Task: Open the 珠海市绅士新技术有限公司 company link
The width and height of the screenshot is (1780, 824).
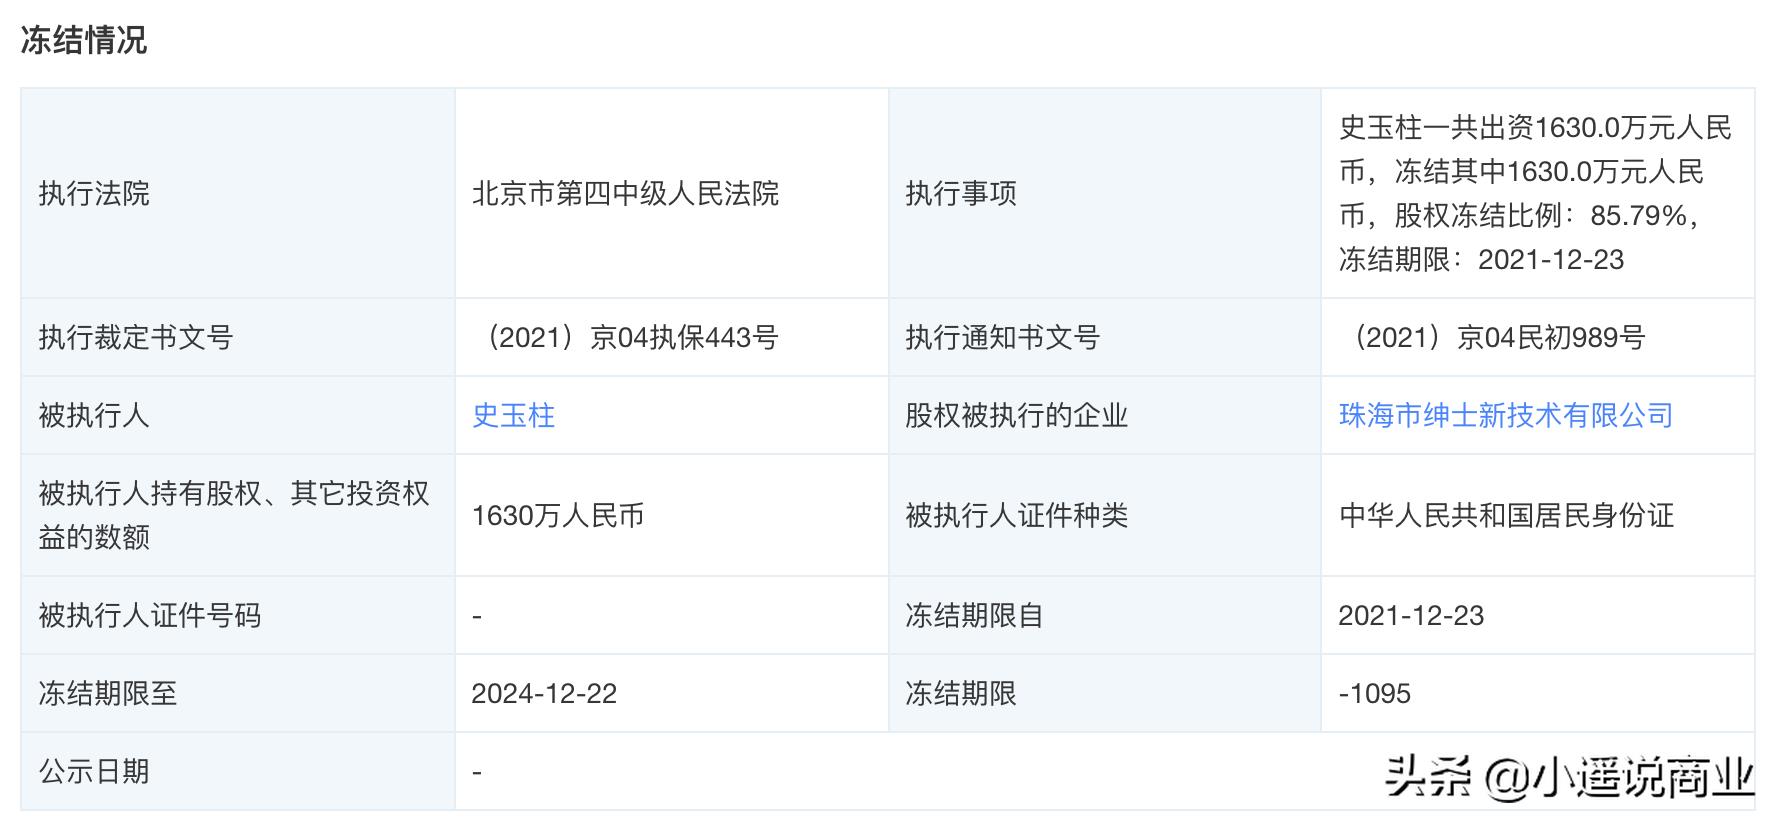Action: coord(1505,415)
